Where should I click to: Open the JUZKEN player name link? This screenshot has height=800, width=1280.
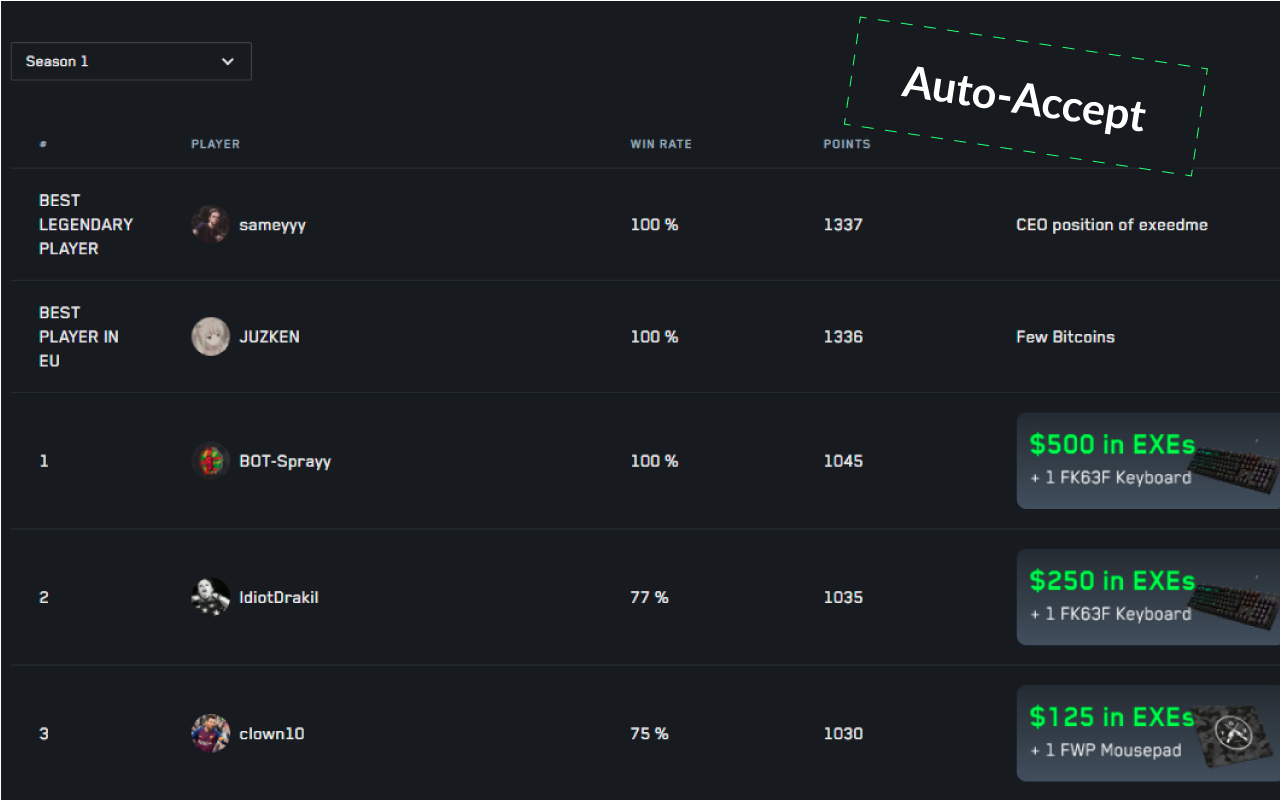point(269,337)
